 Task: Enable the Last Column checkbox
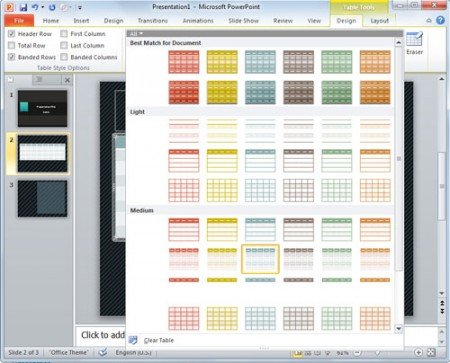(x=64, y=45)
